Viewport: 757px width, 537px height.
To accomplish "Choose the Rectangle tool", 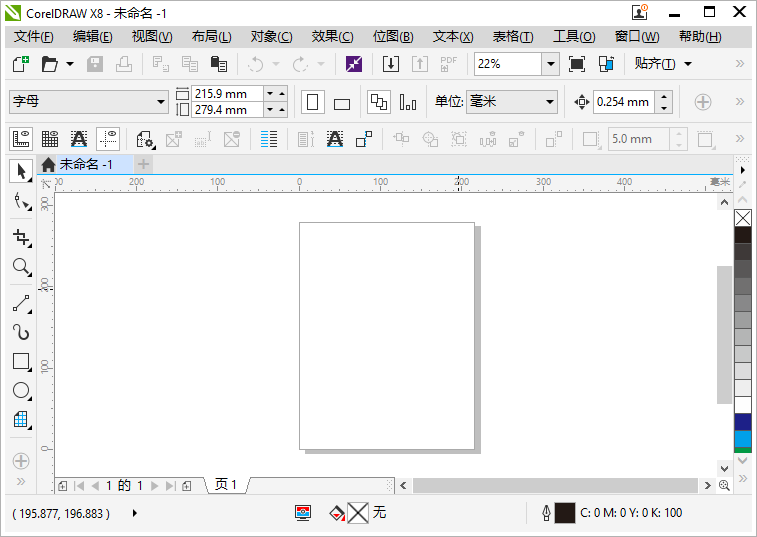I will pos(20,362).
